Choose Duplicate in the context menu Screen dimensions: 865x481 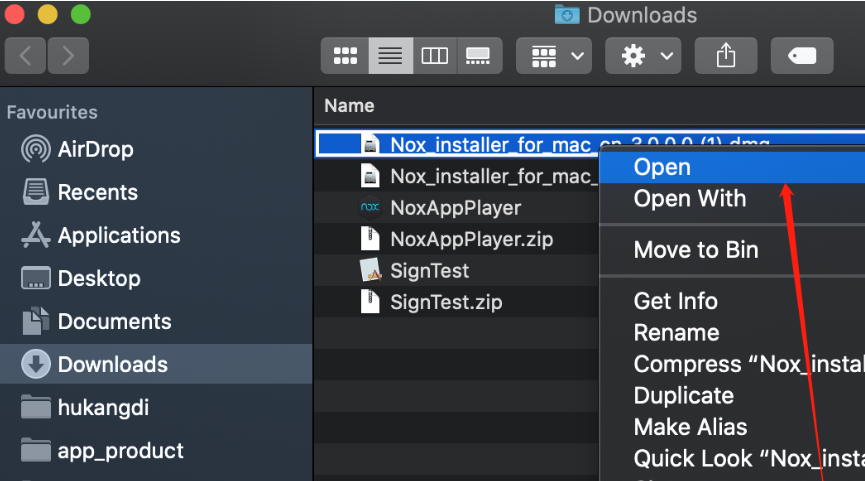click(732, 396)
